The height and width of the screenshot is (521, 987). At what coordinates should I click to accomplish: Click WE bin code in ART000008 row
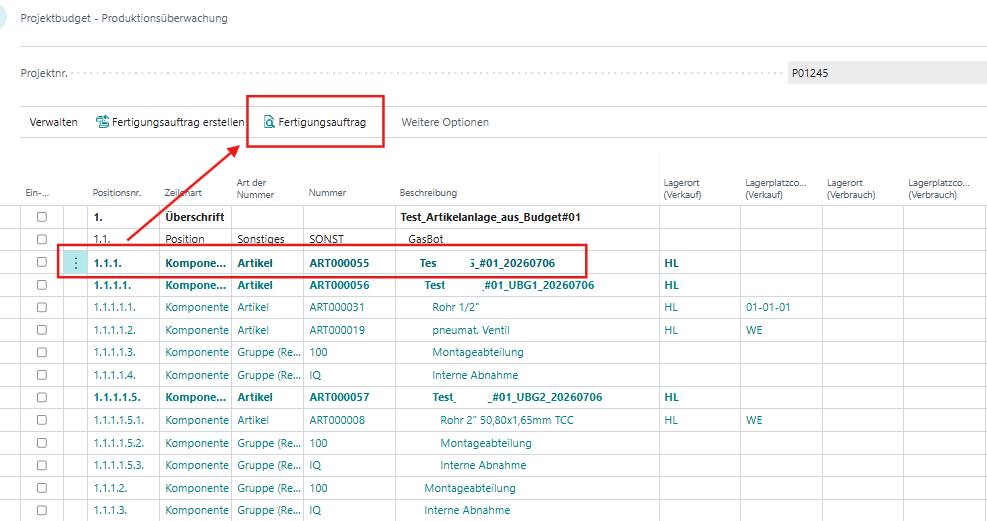754,420
